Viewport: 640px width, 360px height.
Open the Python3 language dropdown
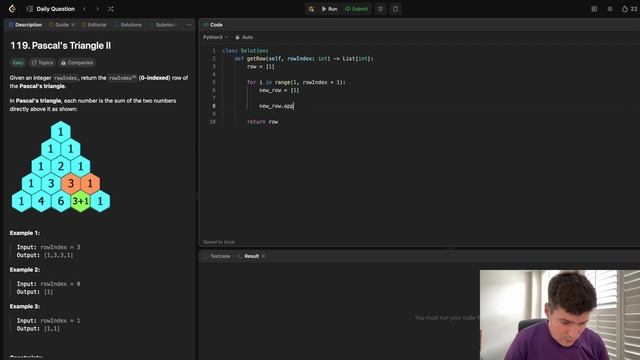coord(216,37)
